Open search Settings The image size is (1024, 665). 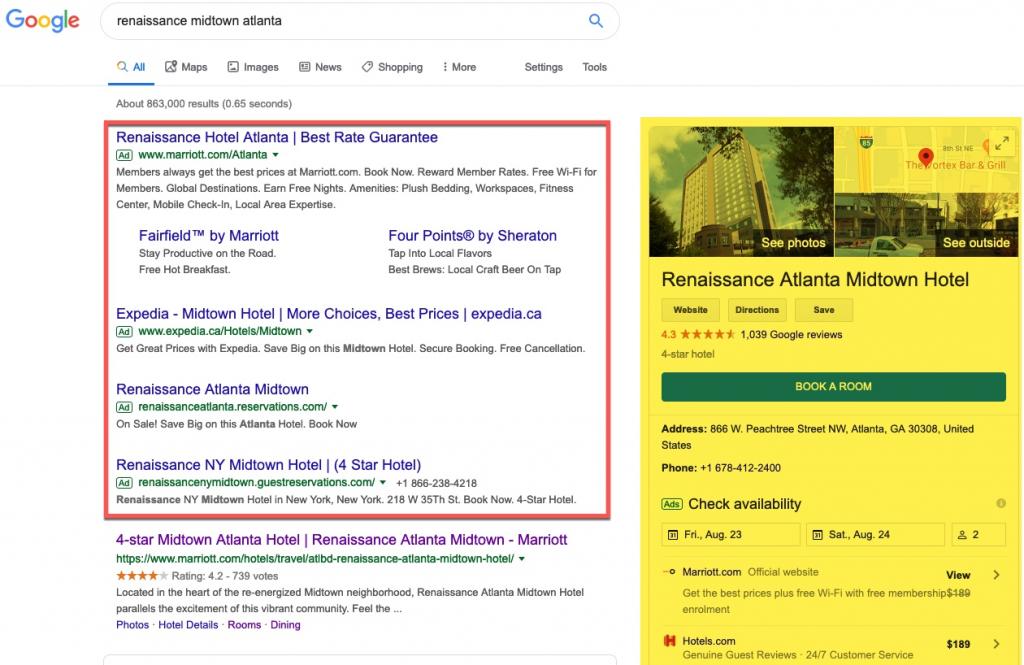[543, 67]
